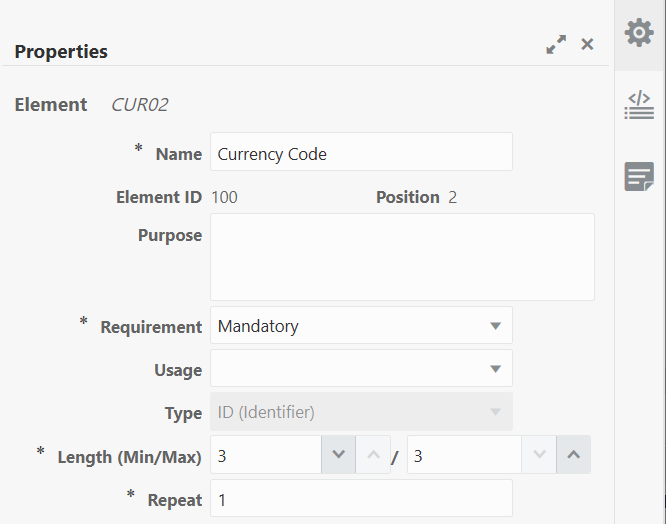Click into the Purpose text area
Viewport: 666px width, 524px height.
coord(402,256)
